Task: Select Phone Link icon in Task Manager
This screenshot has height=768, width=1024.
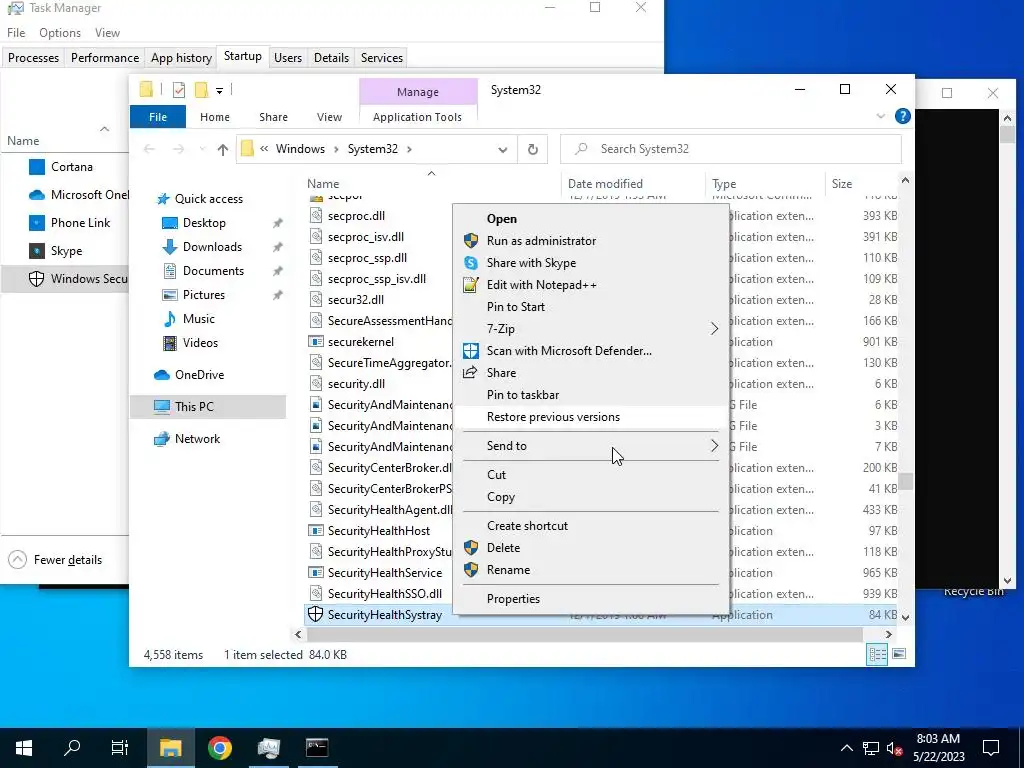Action: (37, 223)
